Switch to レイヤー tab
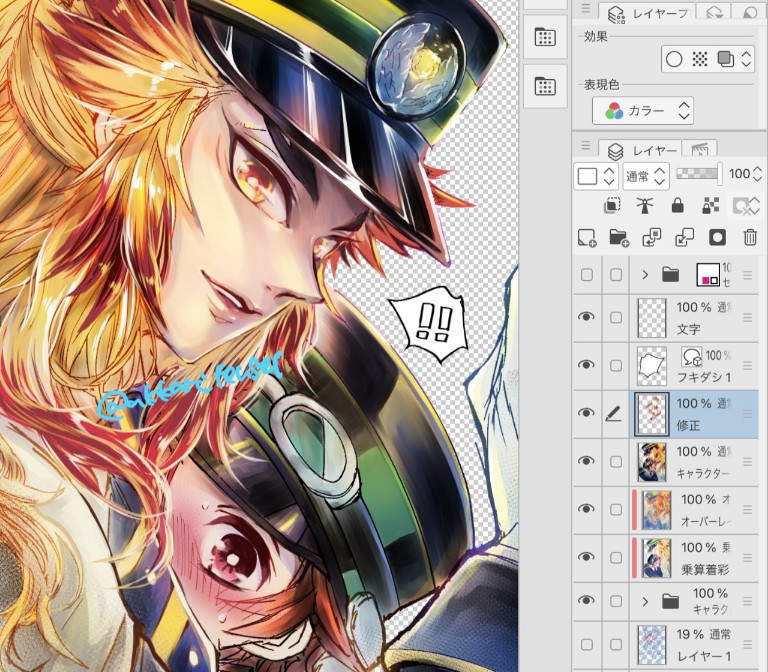The height and width of the screenshot is (672, 768). coord(640,151)
